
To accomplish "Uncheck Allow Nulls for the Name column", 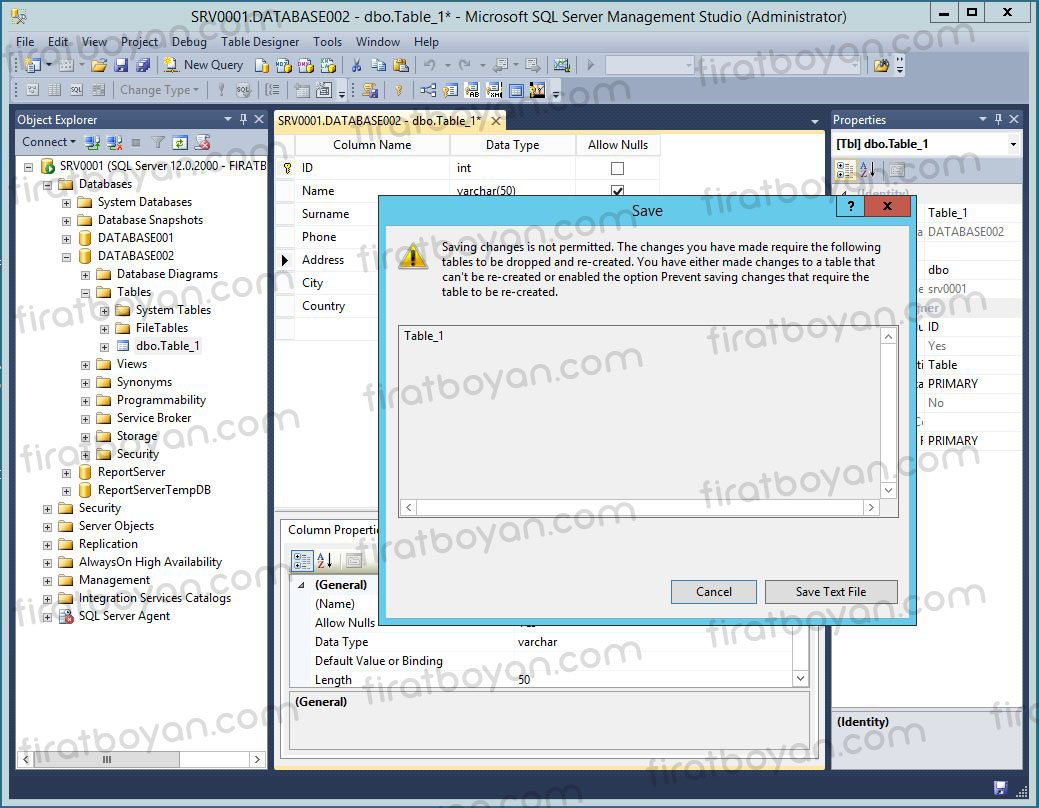I will click(617, 190).
